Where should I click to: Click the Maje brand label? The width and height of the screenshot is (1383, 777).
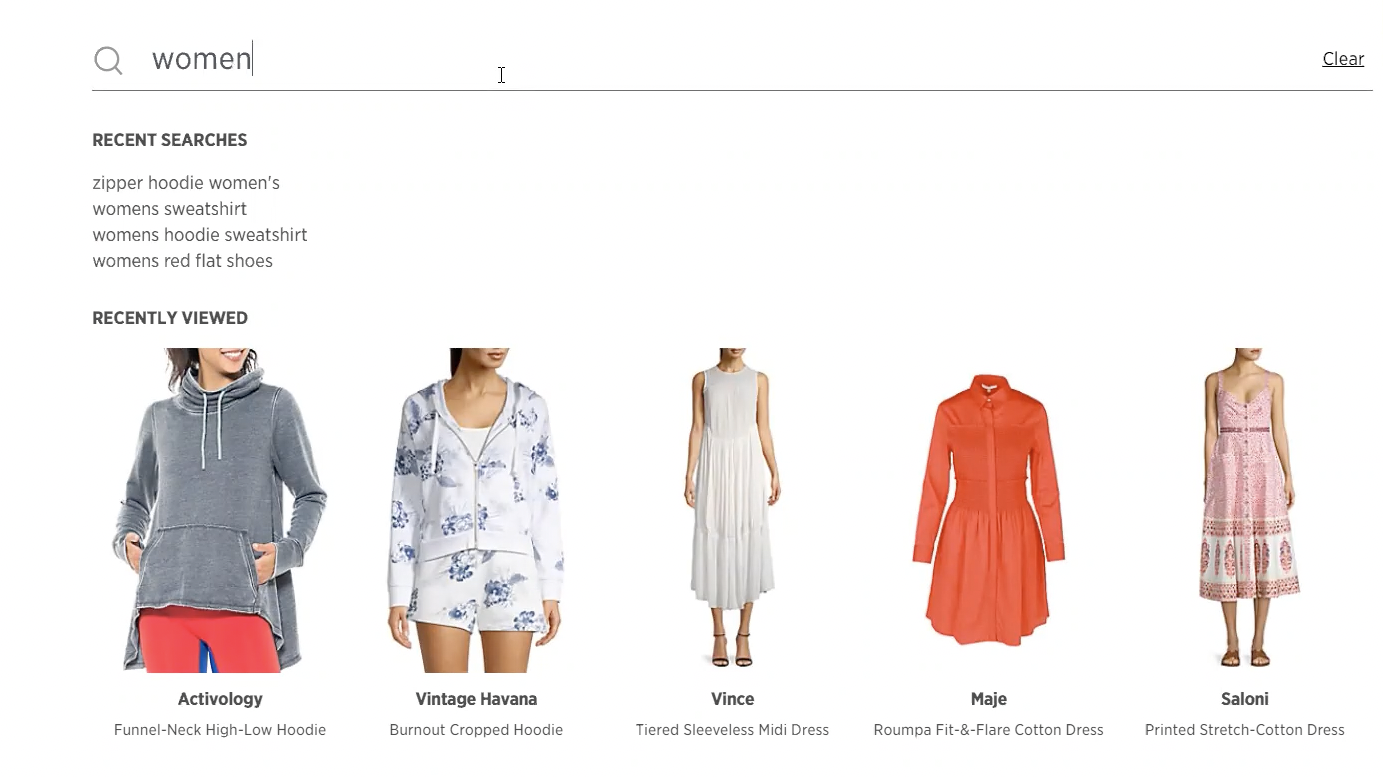coord(988,699)
